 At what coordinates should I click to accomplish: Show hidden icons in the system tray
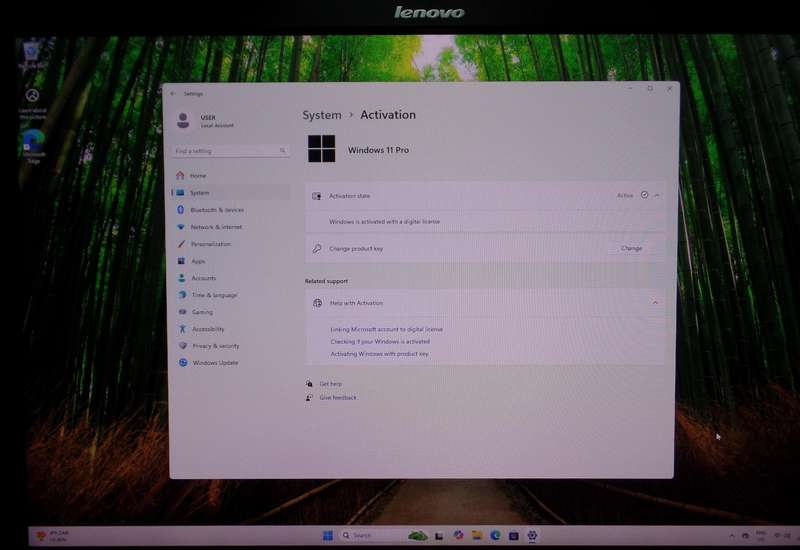pos(731,535)
